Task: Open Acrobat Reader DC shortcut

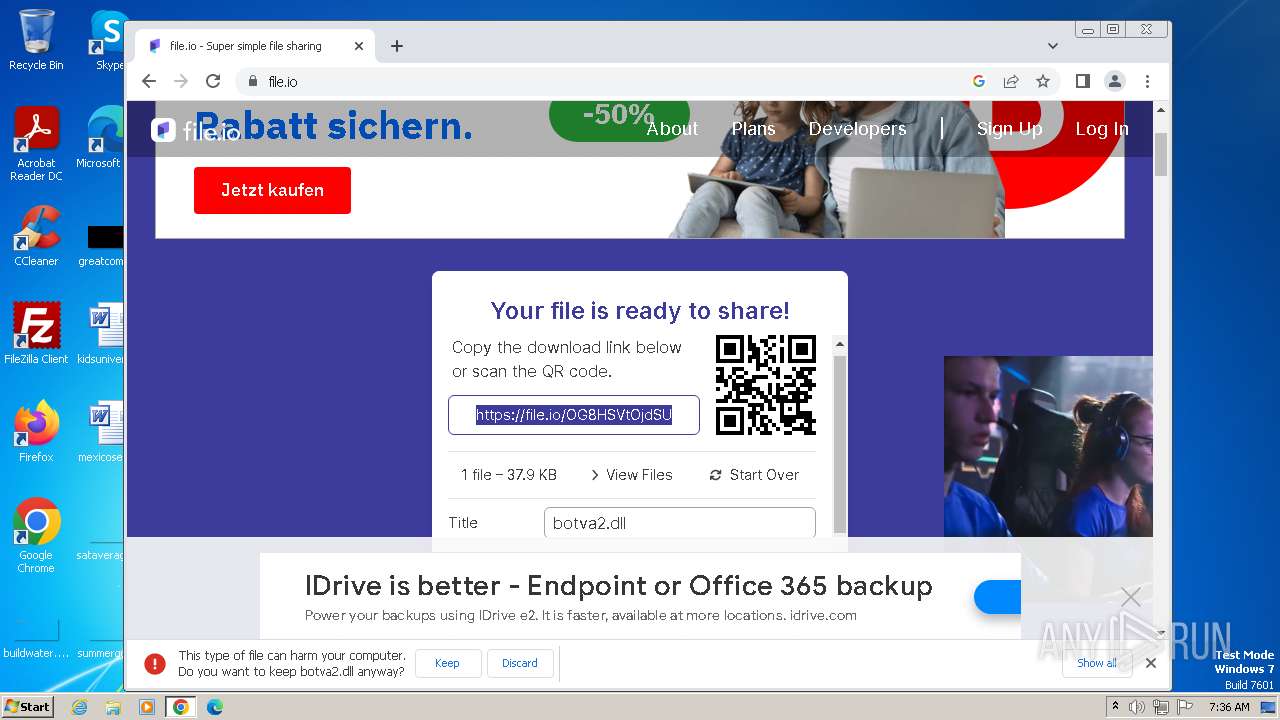Action: coord(36,144)
